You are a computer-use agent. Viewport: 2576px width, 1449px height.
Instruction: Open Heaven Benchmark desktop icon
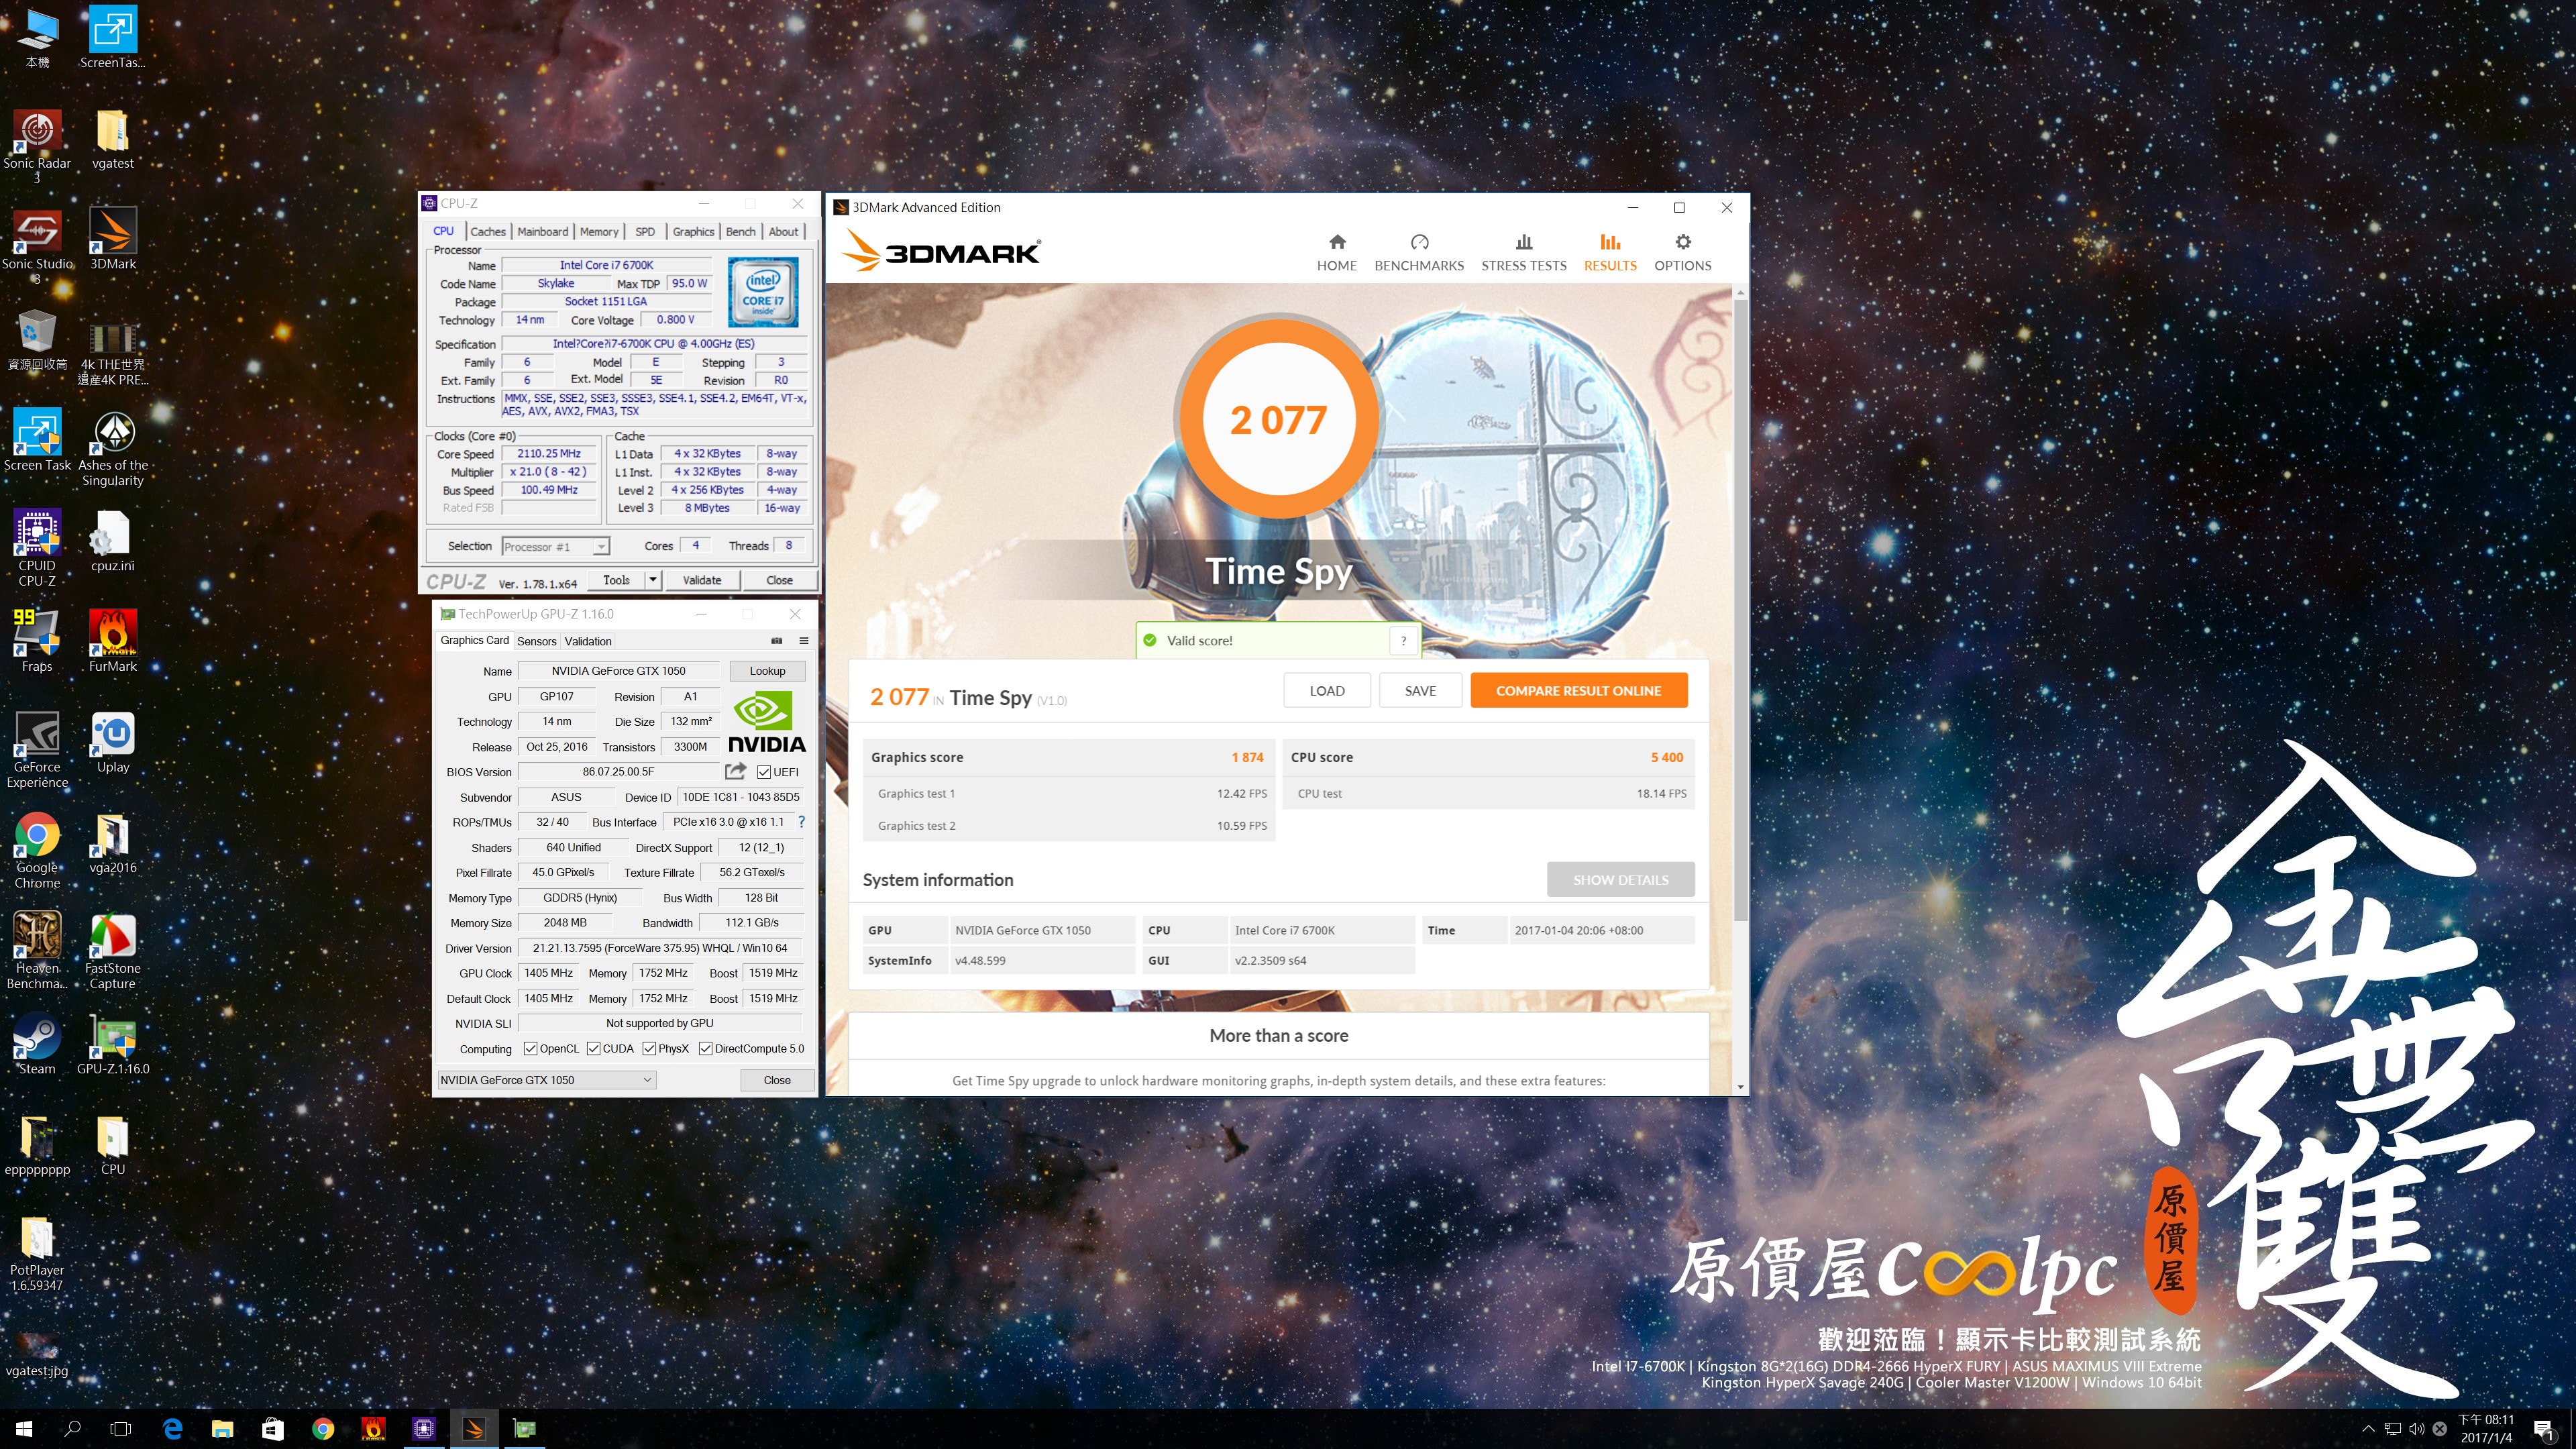[x=37, y=951]
